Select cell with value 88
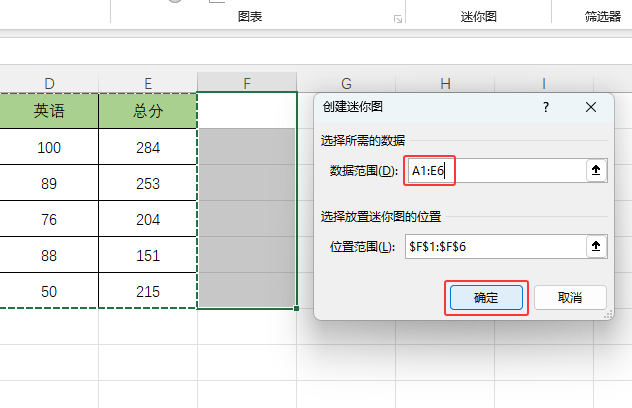This screenshot has width=632, height=408. (49, 255)
